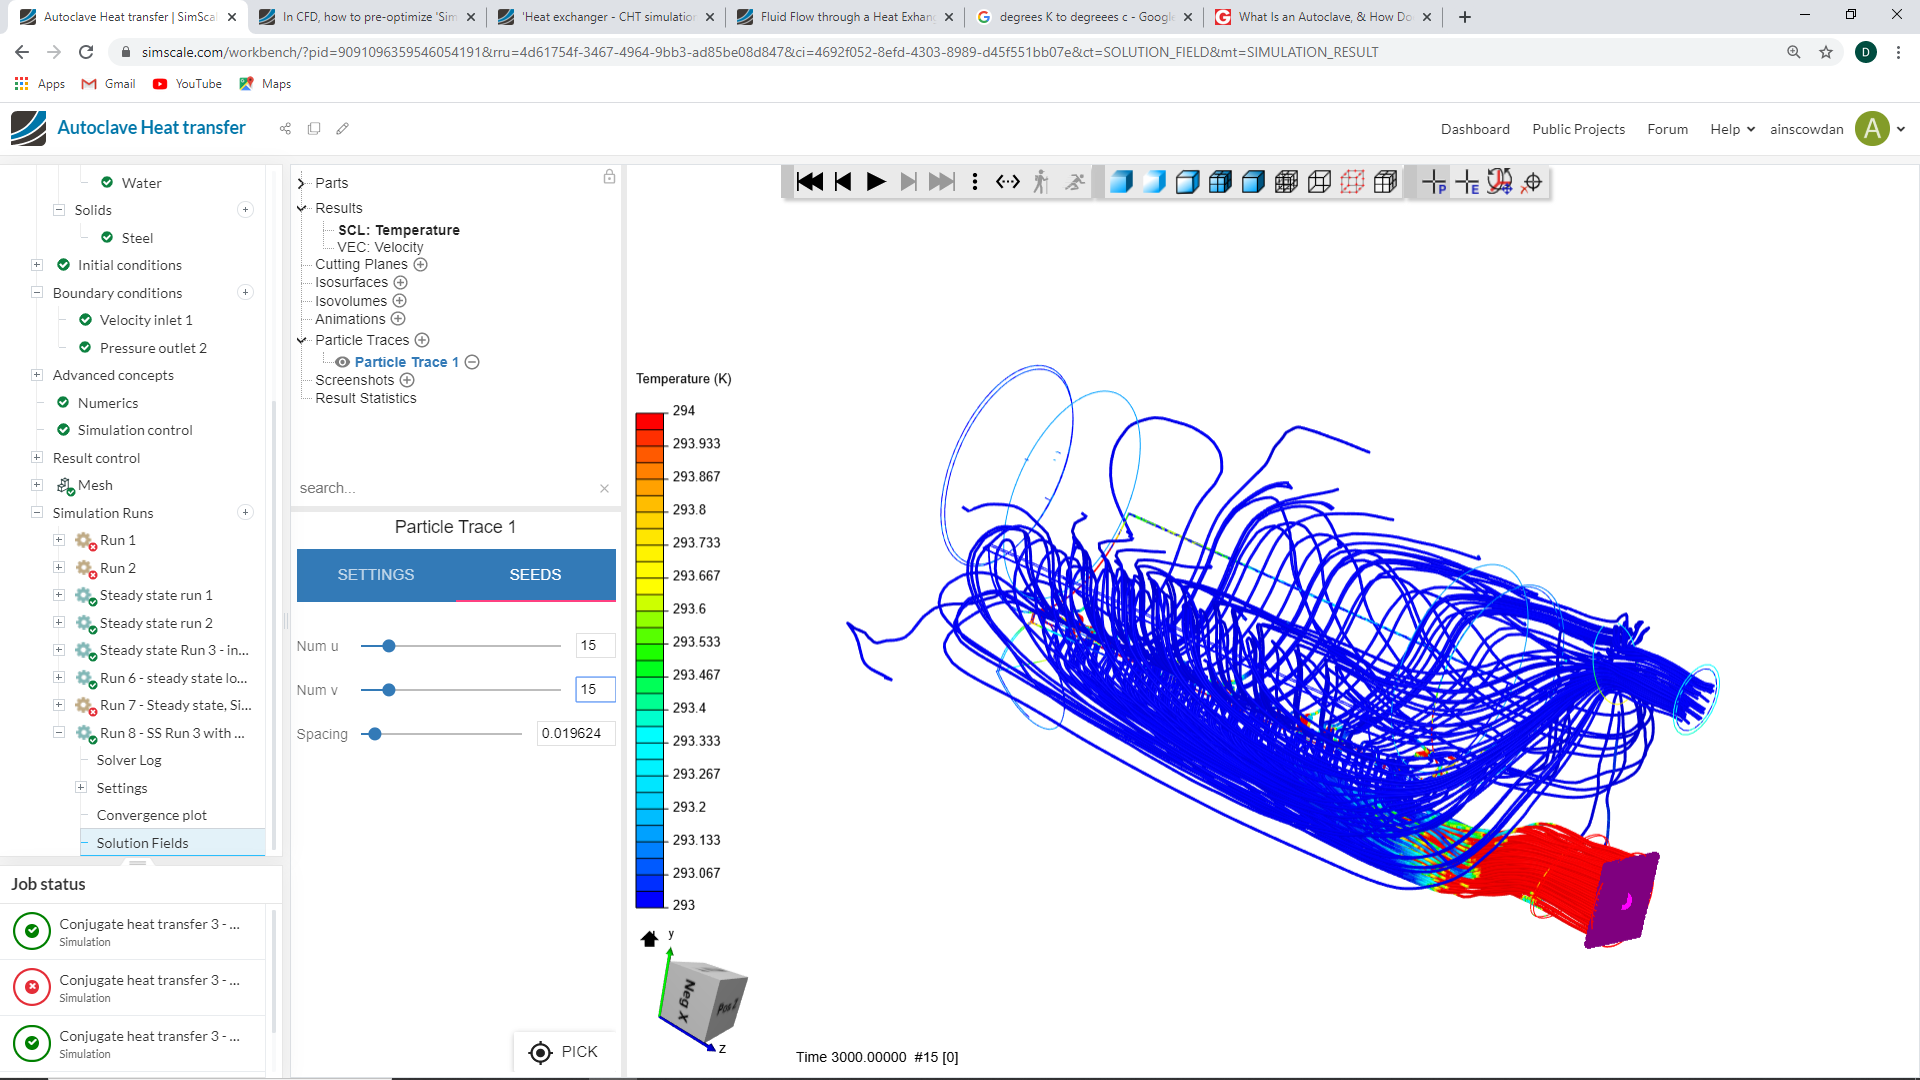Expand the Parts tree node
The height and width of the screenshot is (1080, 1920).
[301, 184]
